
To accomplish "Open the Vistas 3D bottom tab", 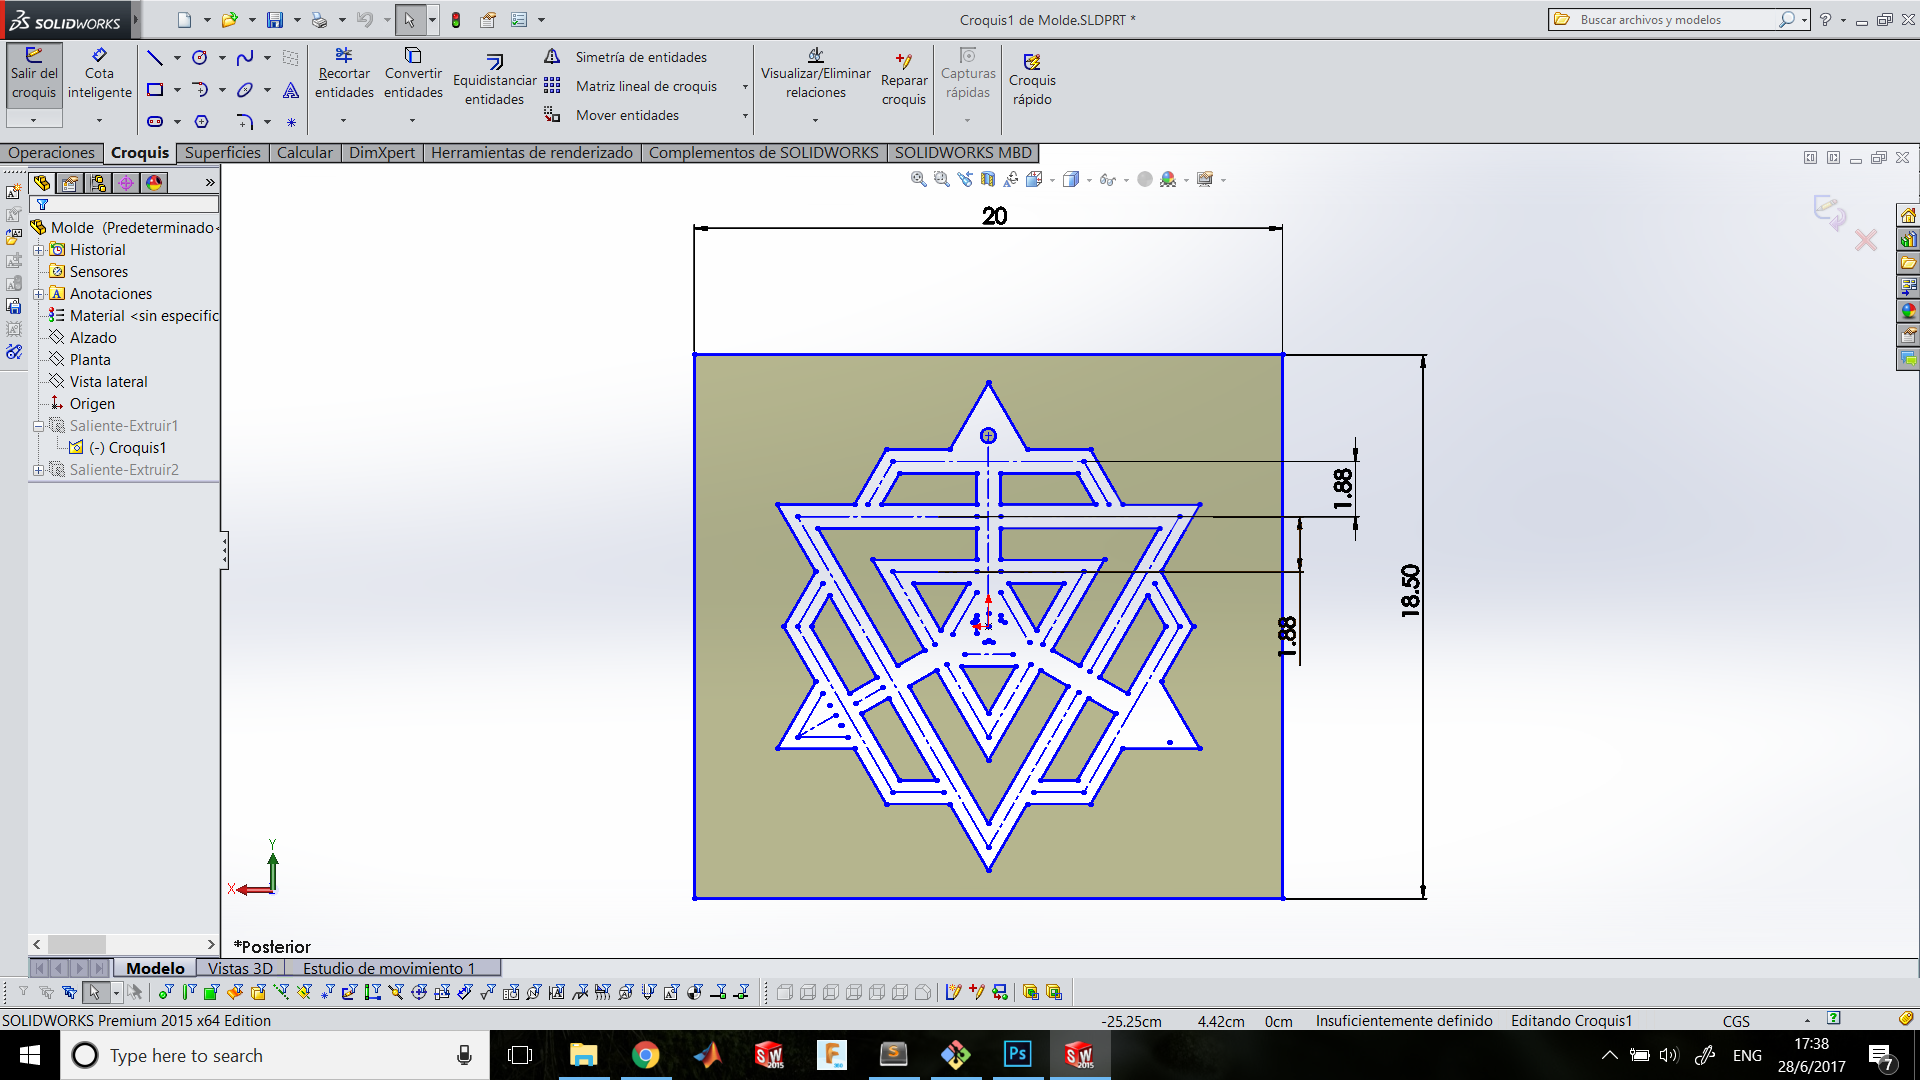I will point(240,968).
